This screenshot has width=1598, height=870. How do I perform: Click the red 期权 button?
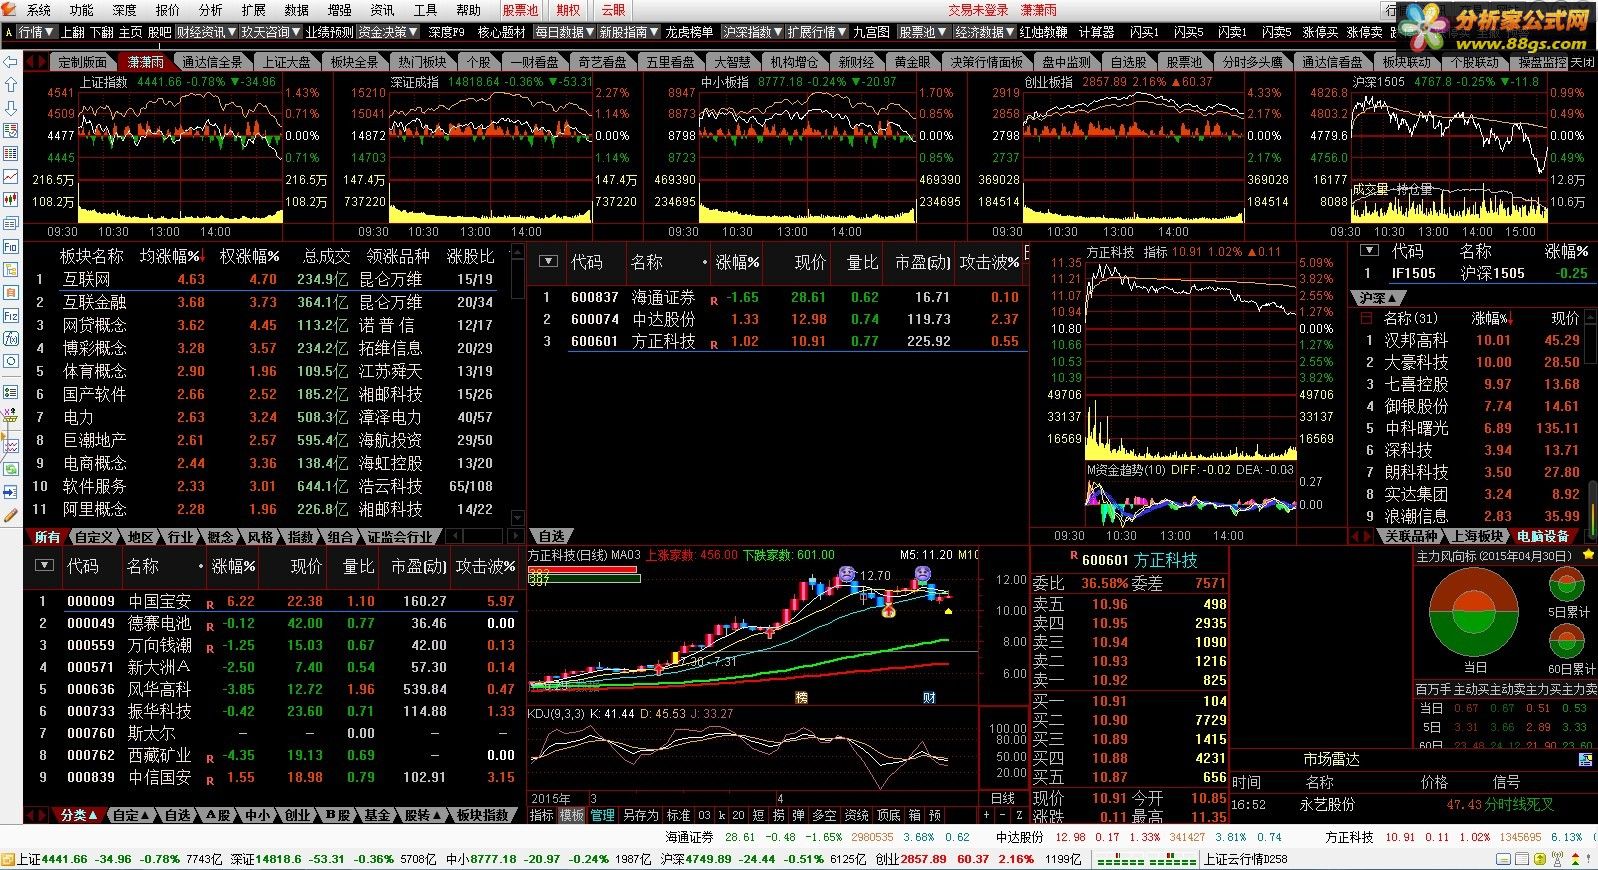click(x=568, y=10)
